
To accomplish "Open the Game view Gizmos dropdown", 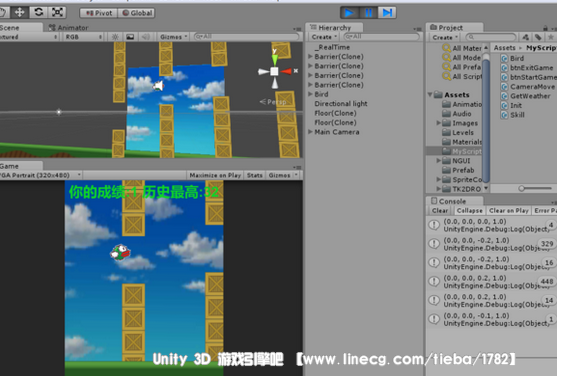I will (x=283, y=175).
